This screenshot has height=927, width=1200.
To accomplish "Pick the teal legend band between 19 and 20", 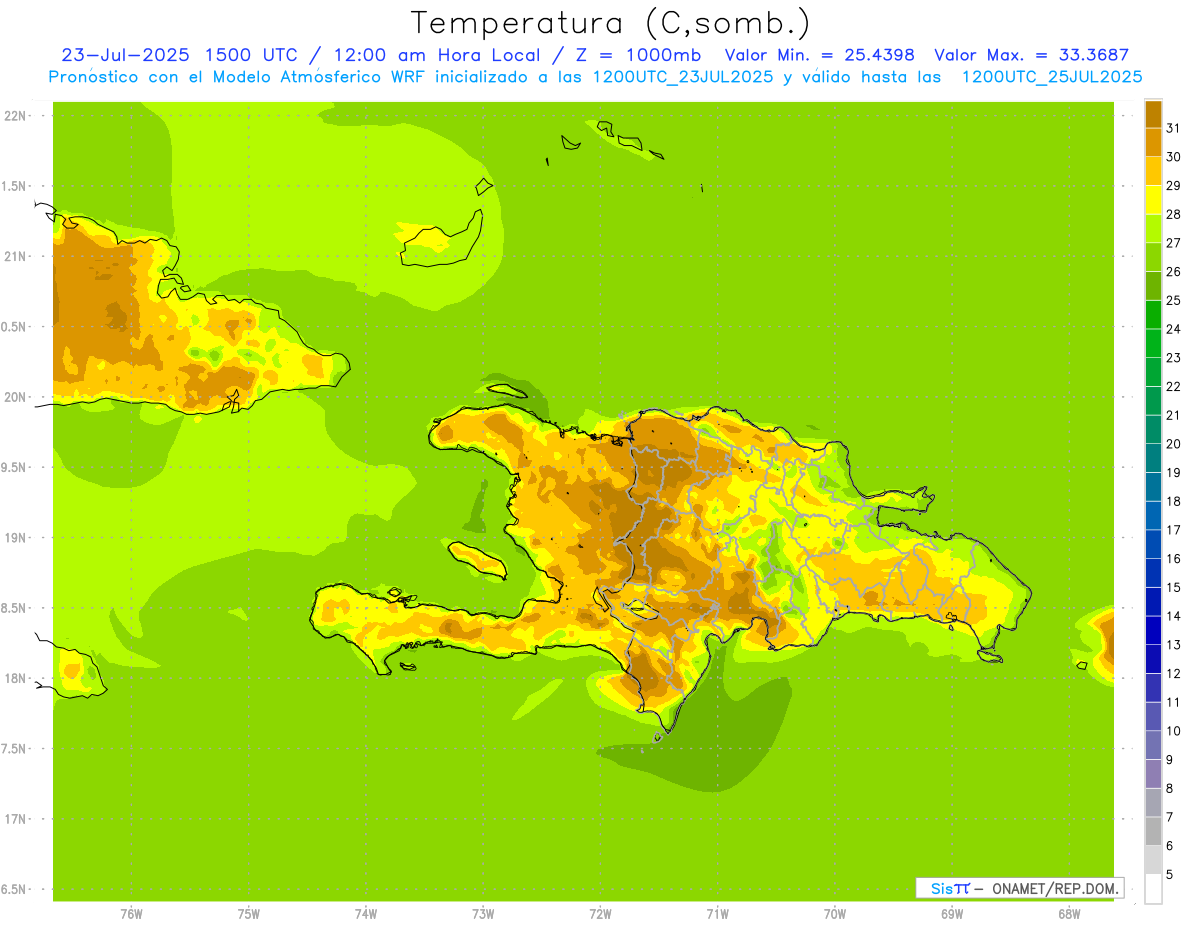I will pyautogui.click(x=1153, y=458).
